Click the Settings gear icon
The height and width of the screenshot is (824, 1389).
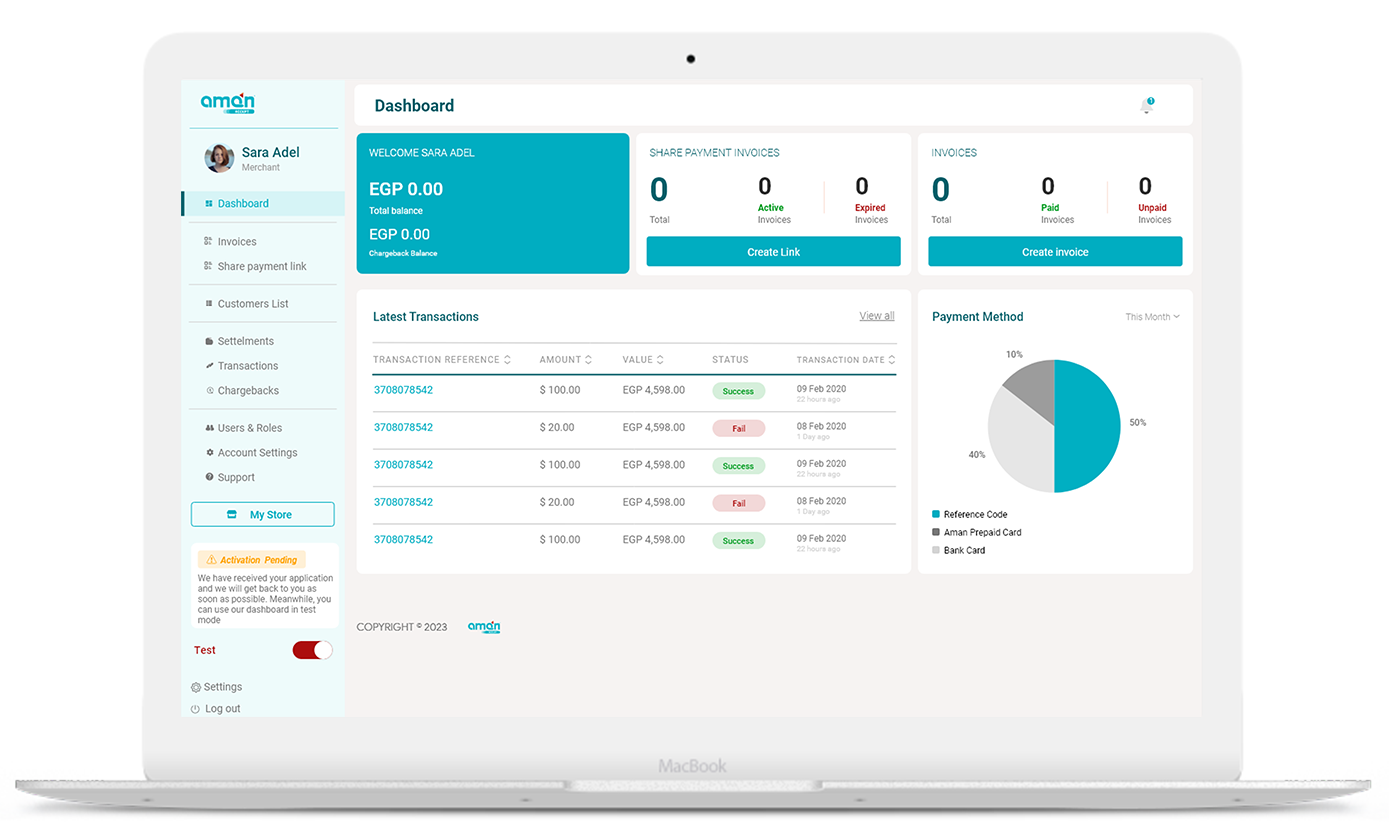point(196,688)
